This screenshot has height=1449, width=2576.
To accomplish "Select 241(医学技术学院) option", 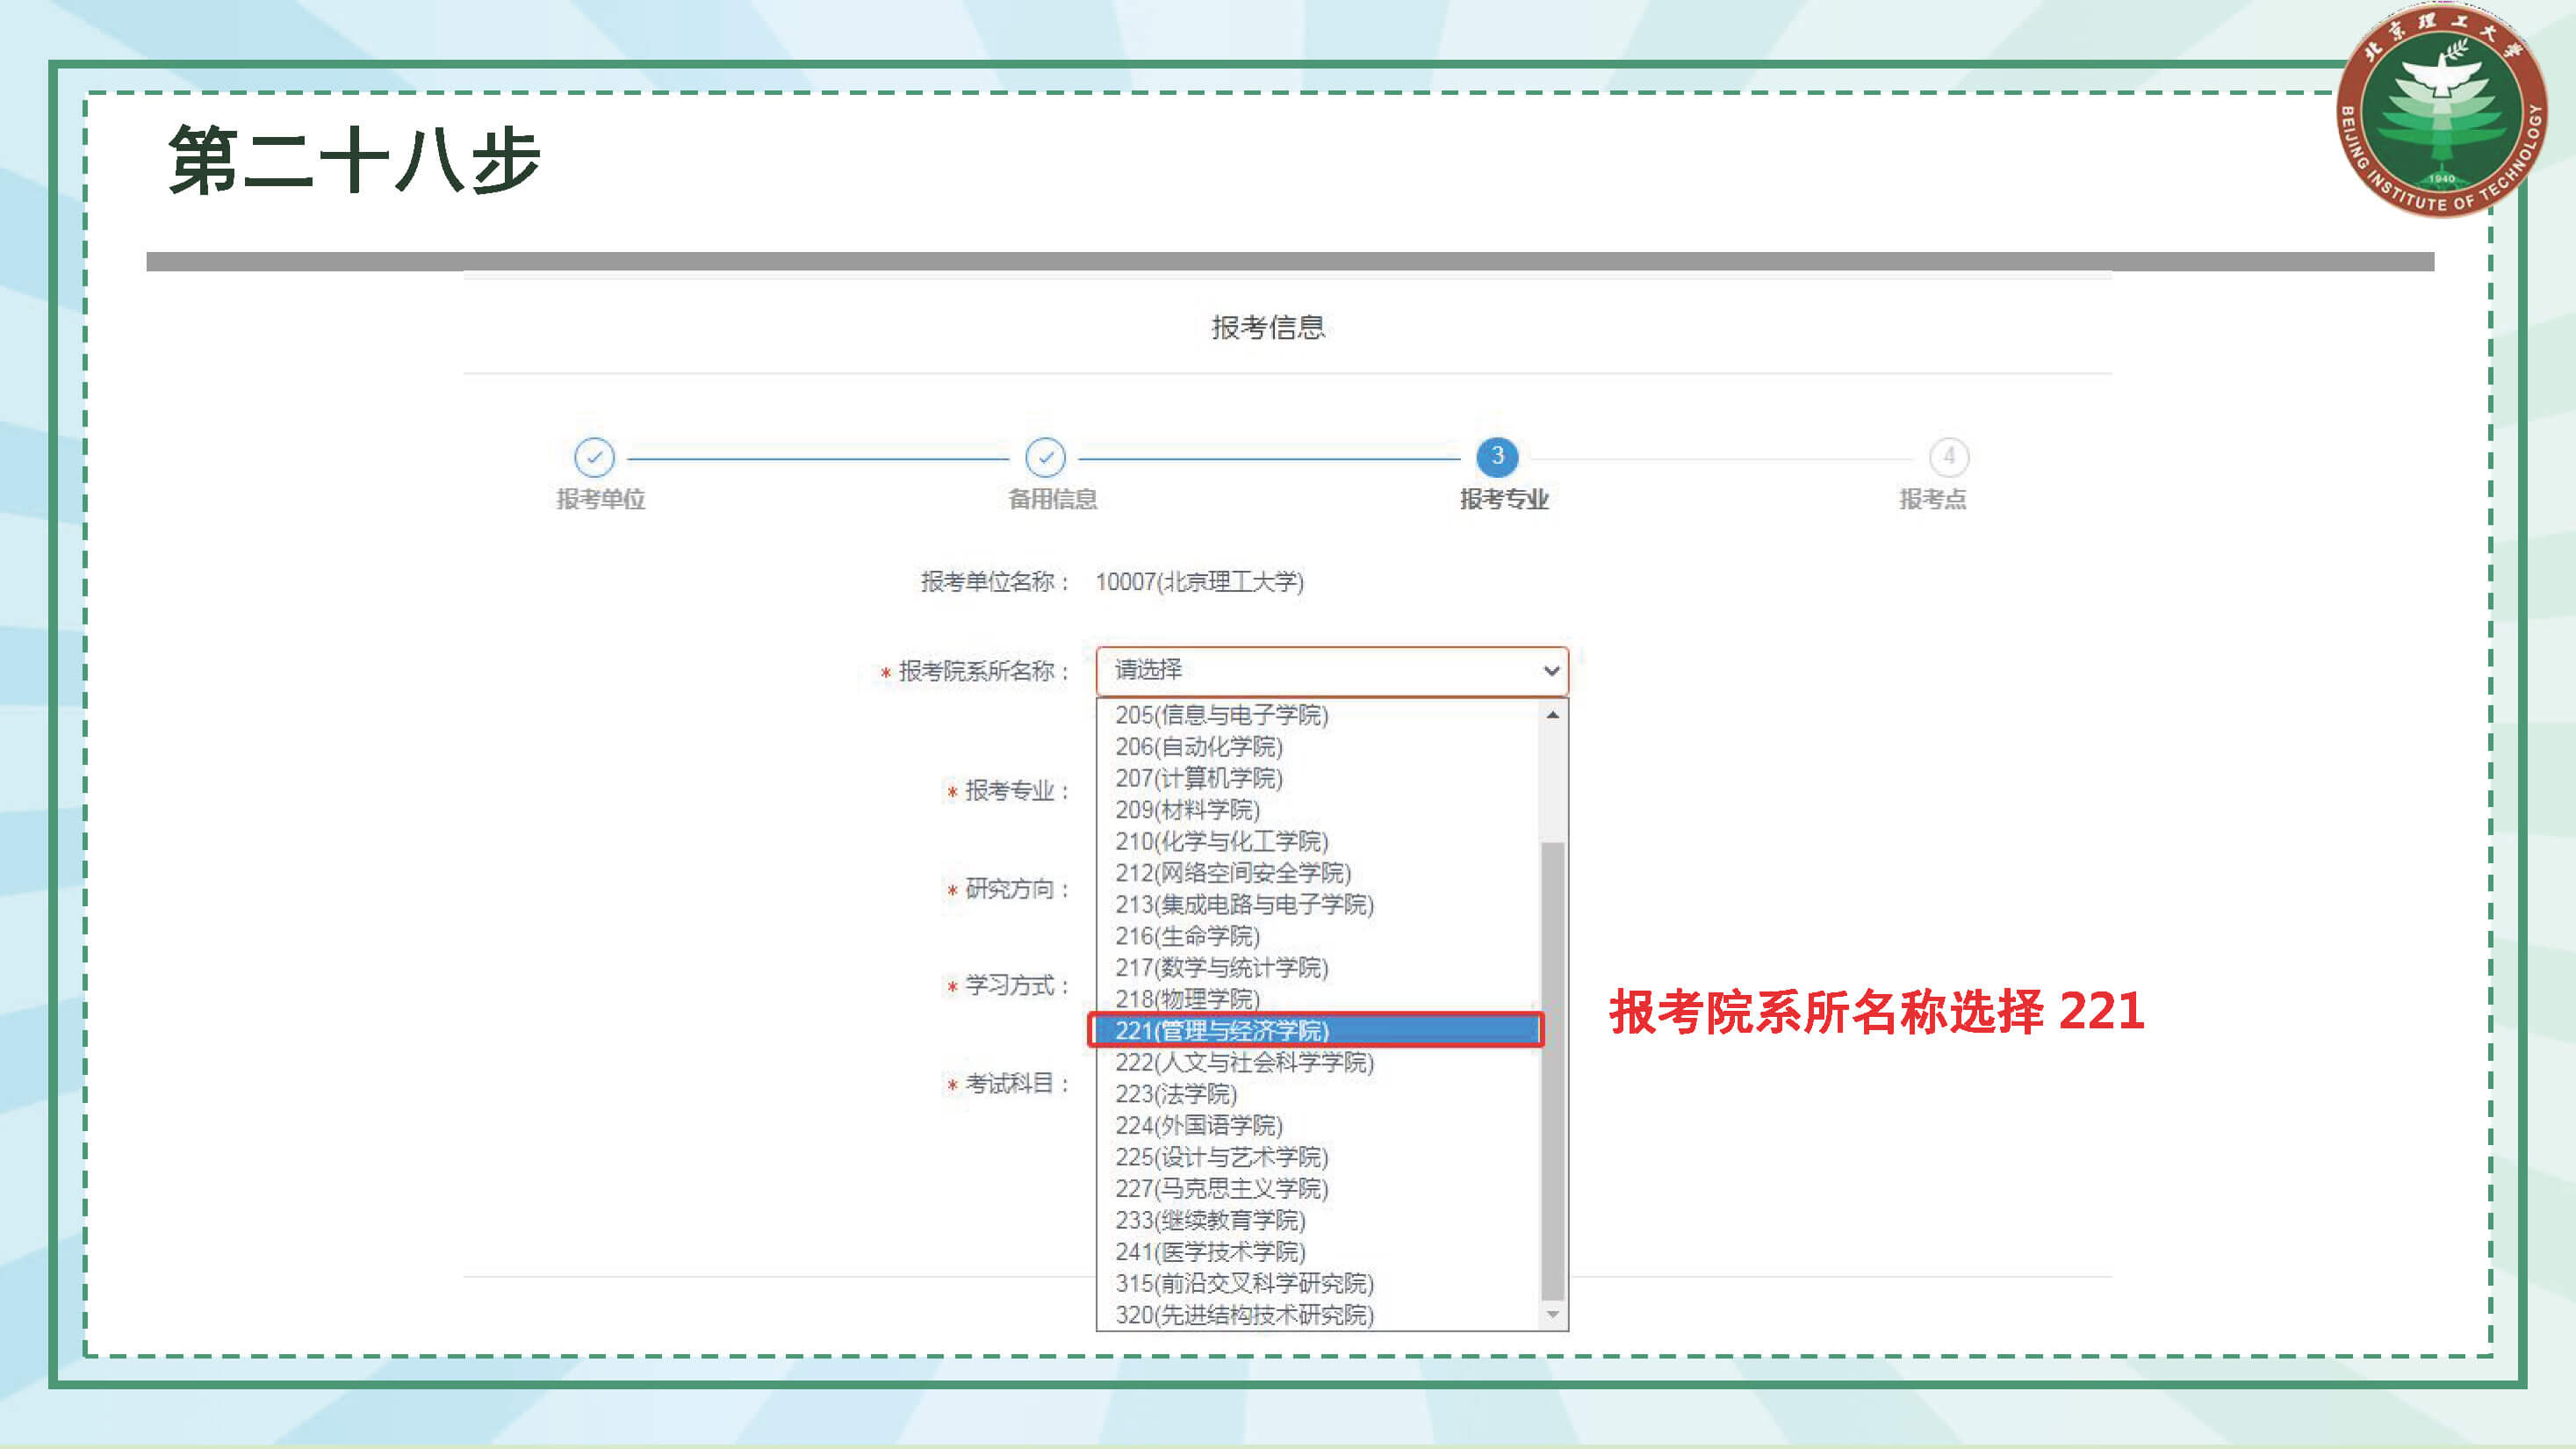I will pos(1210,1252).
